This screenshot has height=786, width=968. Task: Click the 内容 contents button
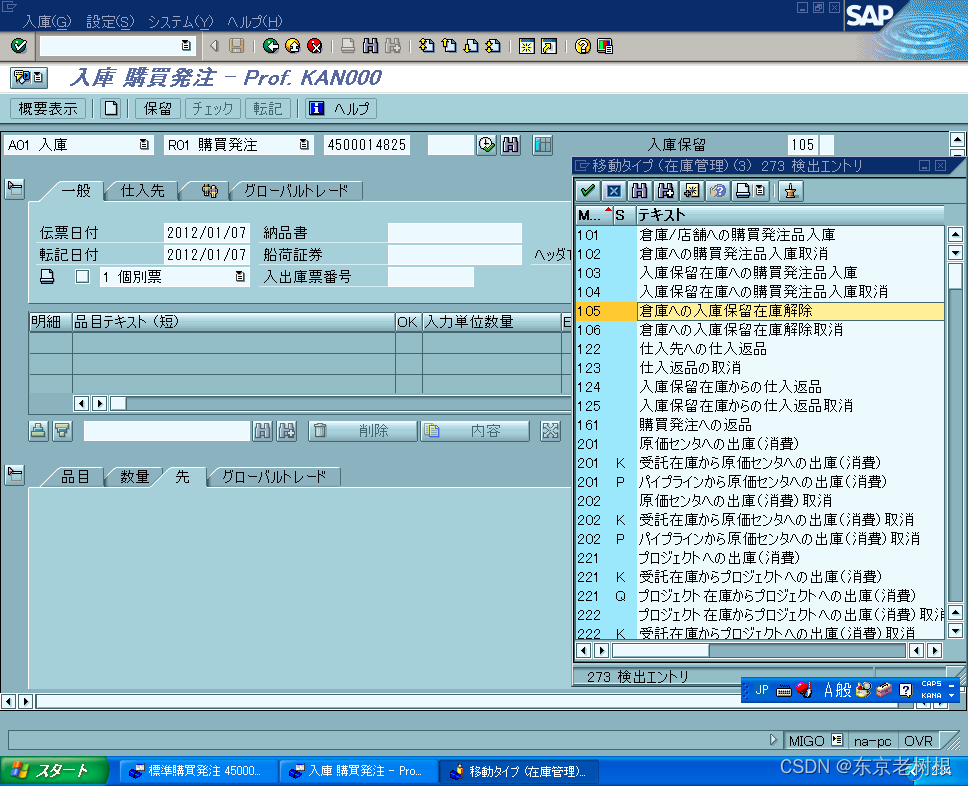[475, 430]
